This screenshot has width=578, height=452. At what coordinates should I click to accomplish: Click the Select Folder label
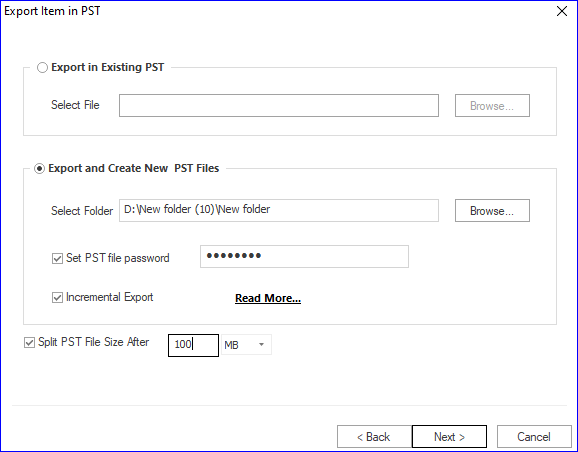(x=82, y=211)
